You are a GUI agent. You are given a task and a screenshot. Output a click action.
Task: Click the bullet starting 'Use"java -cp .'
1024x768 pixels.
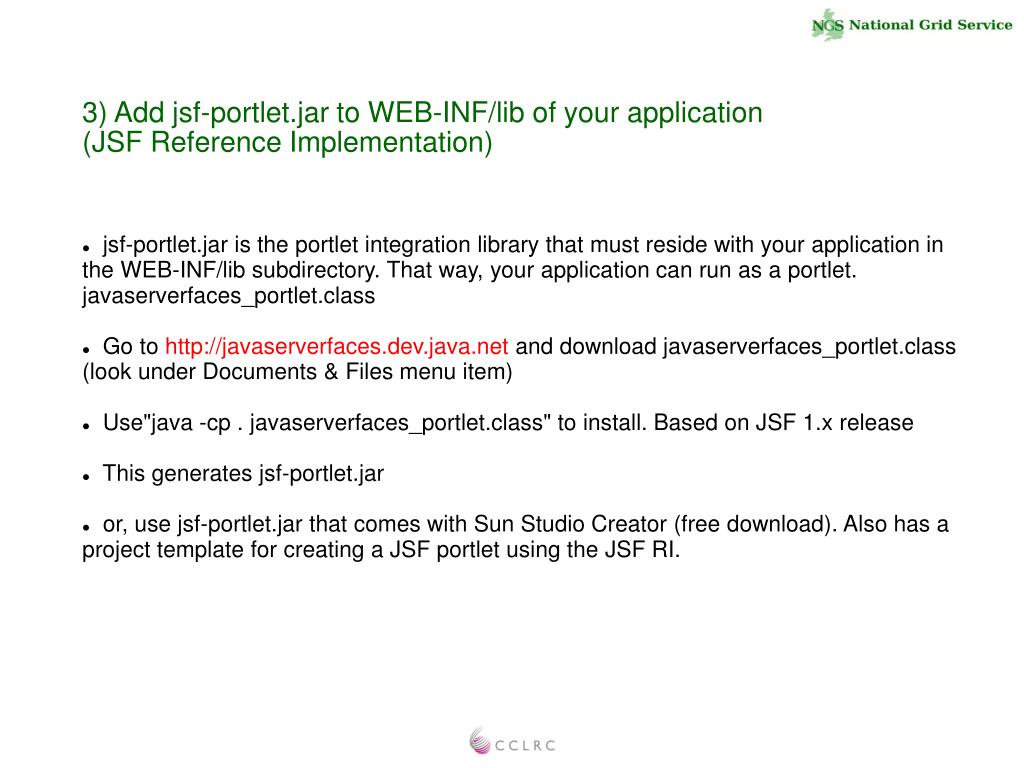[498, 423]
